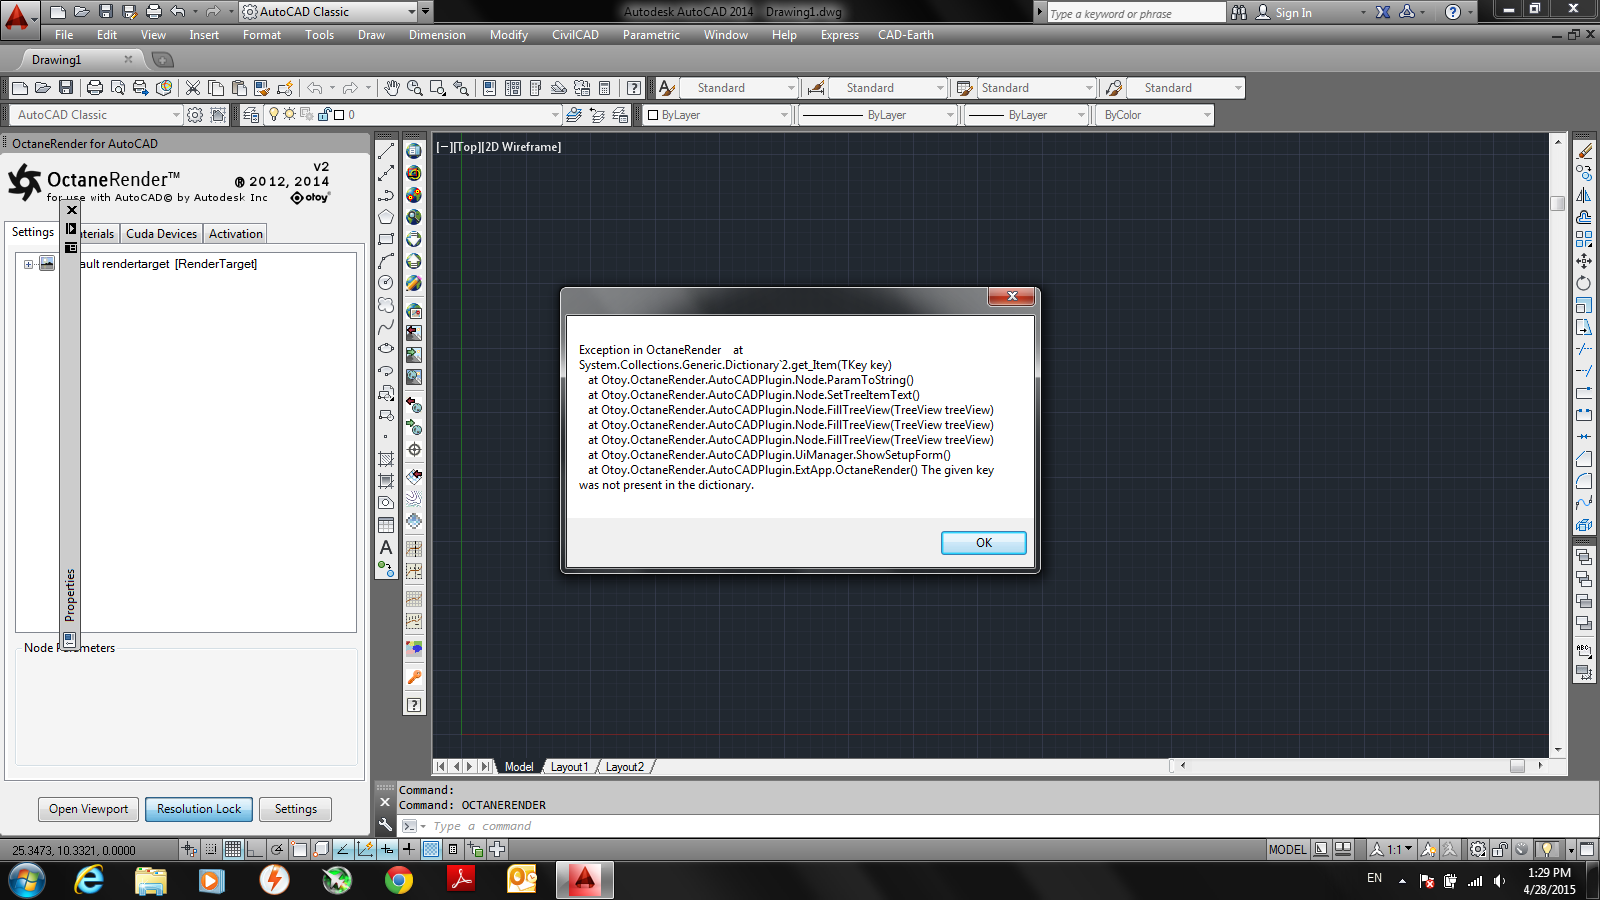Toggle Lineweight display in the status bar
This screenshot has height=900, width=1600.
pos(409,849)
